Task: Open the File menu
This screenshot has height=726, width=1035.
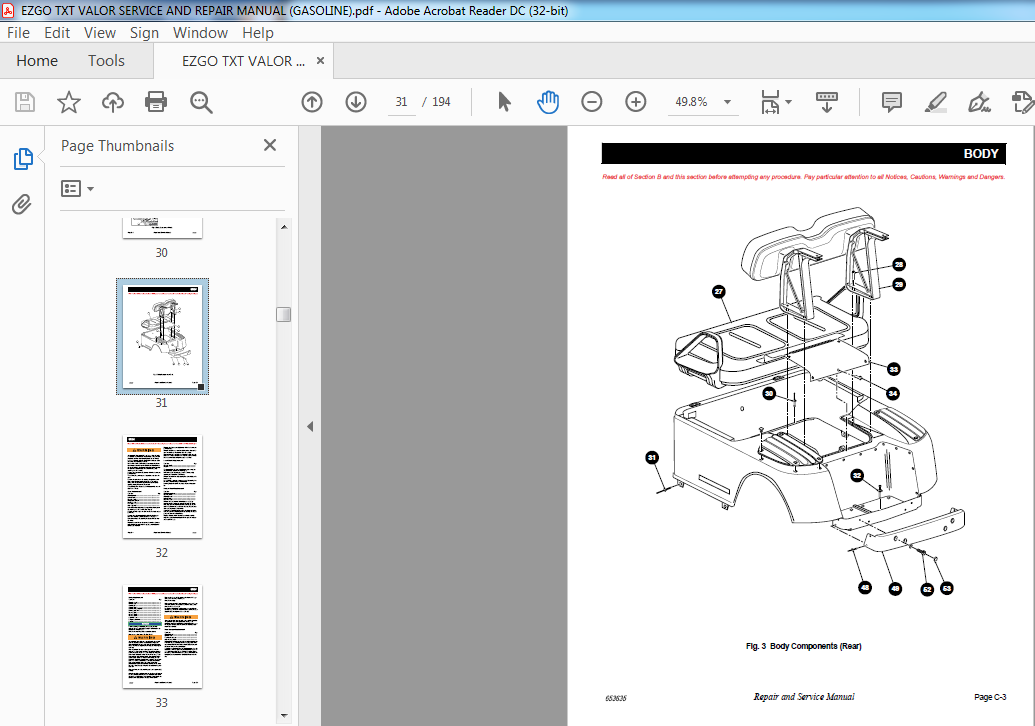Action: (x=18, y=32)
